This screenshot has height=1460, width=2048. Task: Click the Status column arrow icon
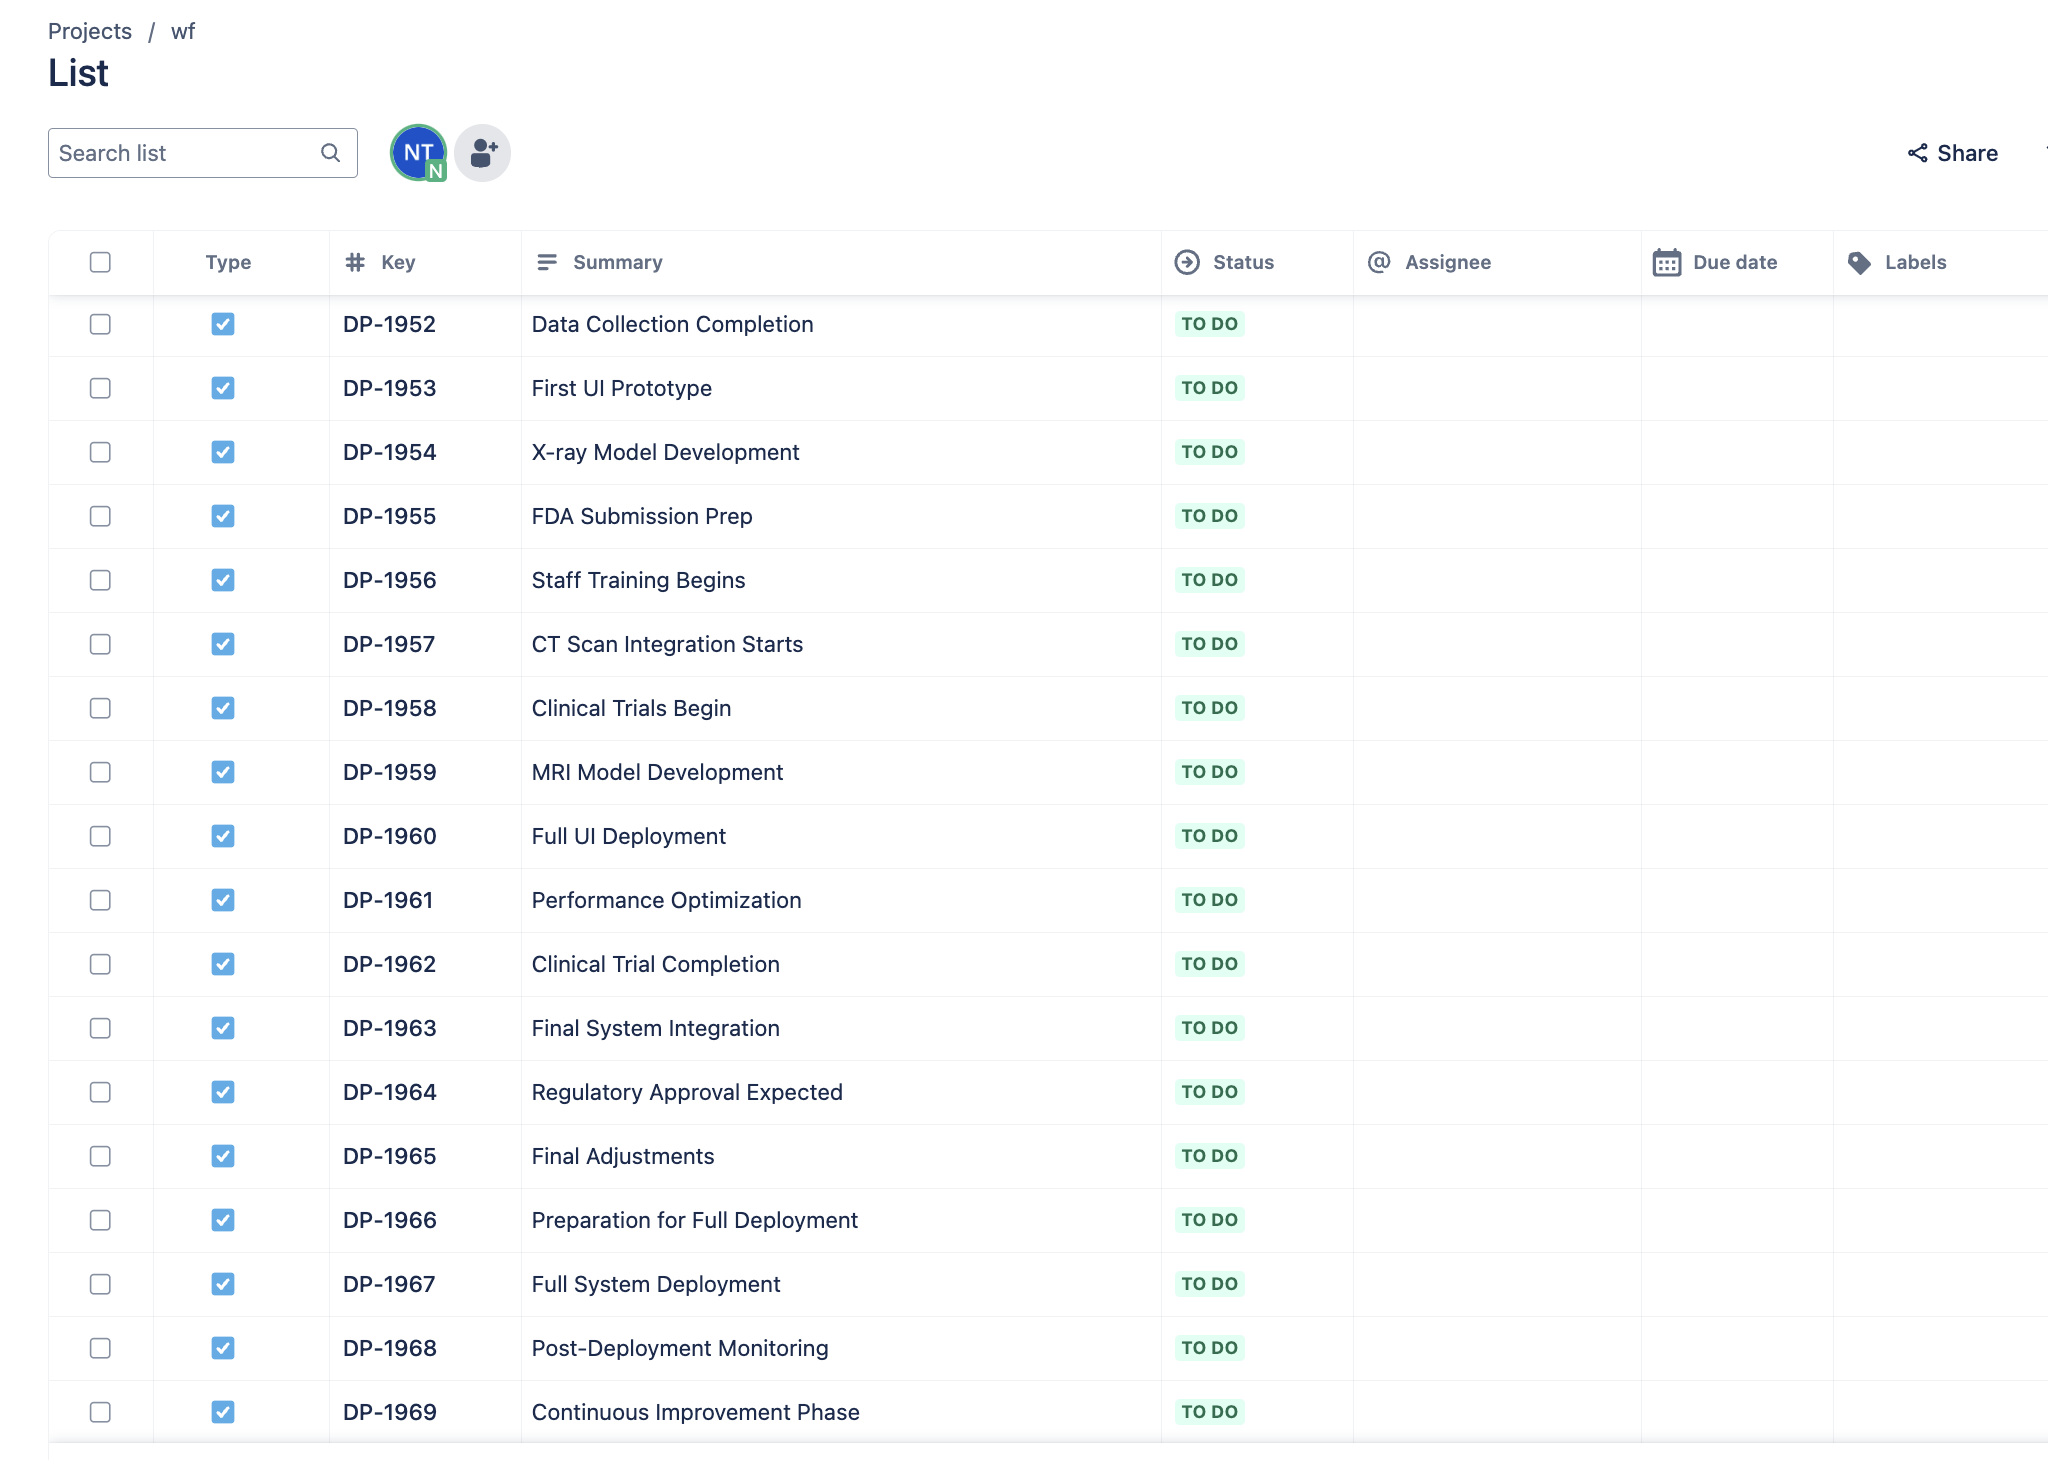coord(1187,262)
